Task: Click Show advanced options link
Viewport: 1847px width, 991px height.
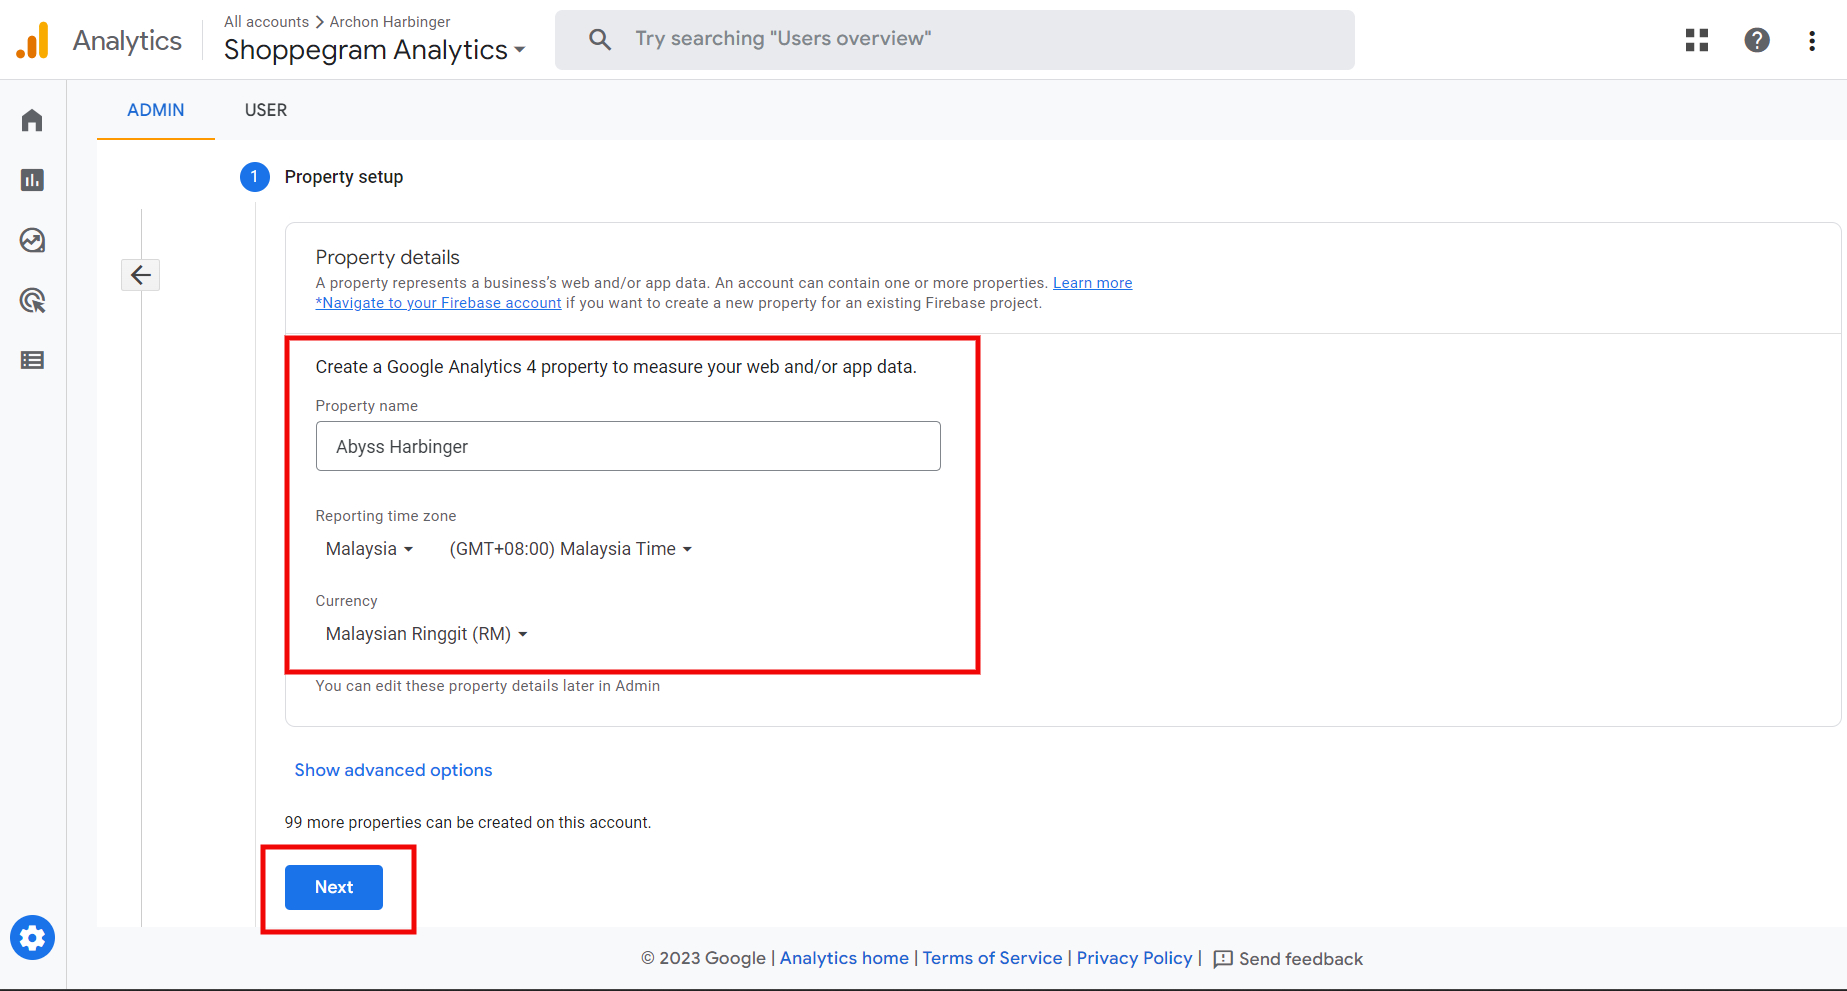Action: 393,770
